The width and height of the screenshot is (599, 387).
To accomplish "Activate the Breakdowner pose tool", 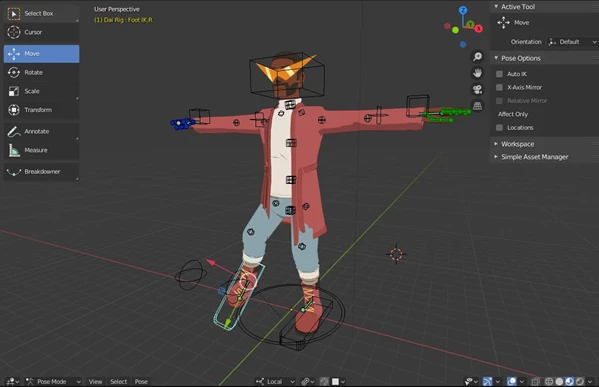I will (41, 172).
